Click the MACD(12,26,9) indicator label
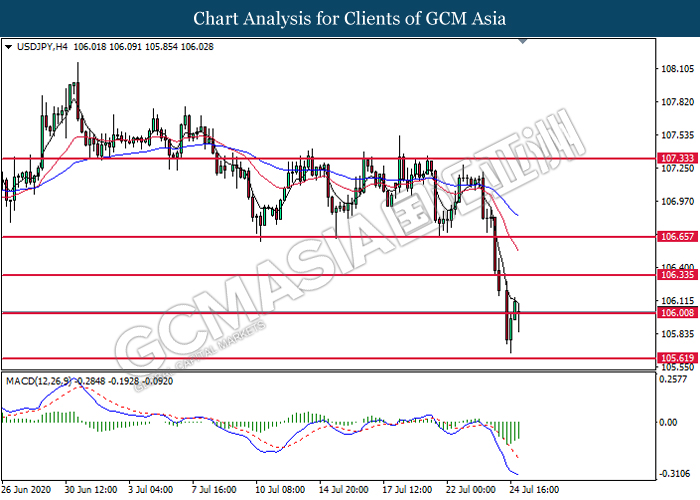 pos(38,381)
